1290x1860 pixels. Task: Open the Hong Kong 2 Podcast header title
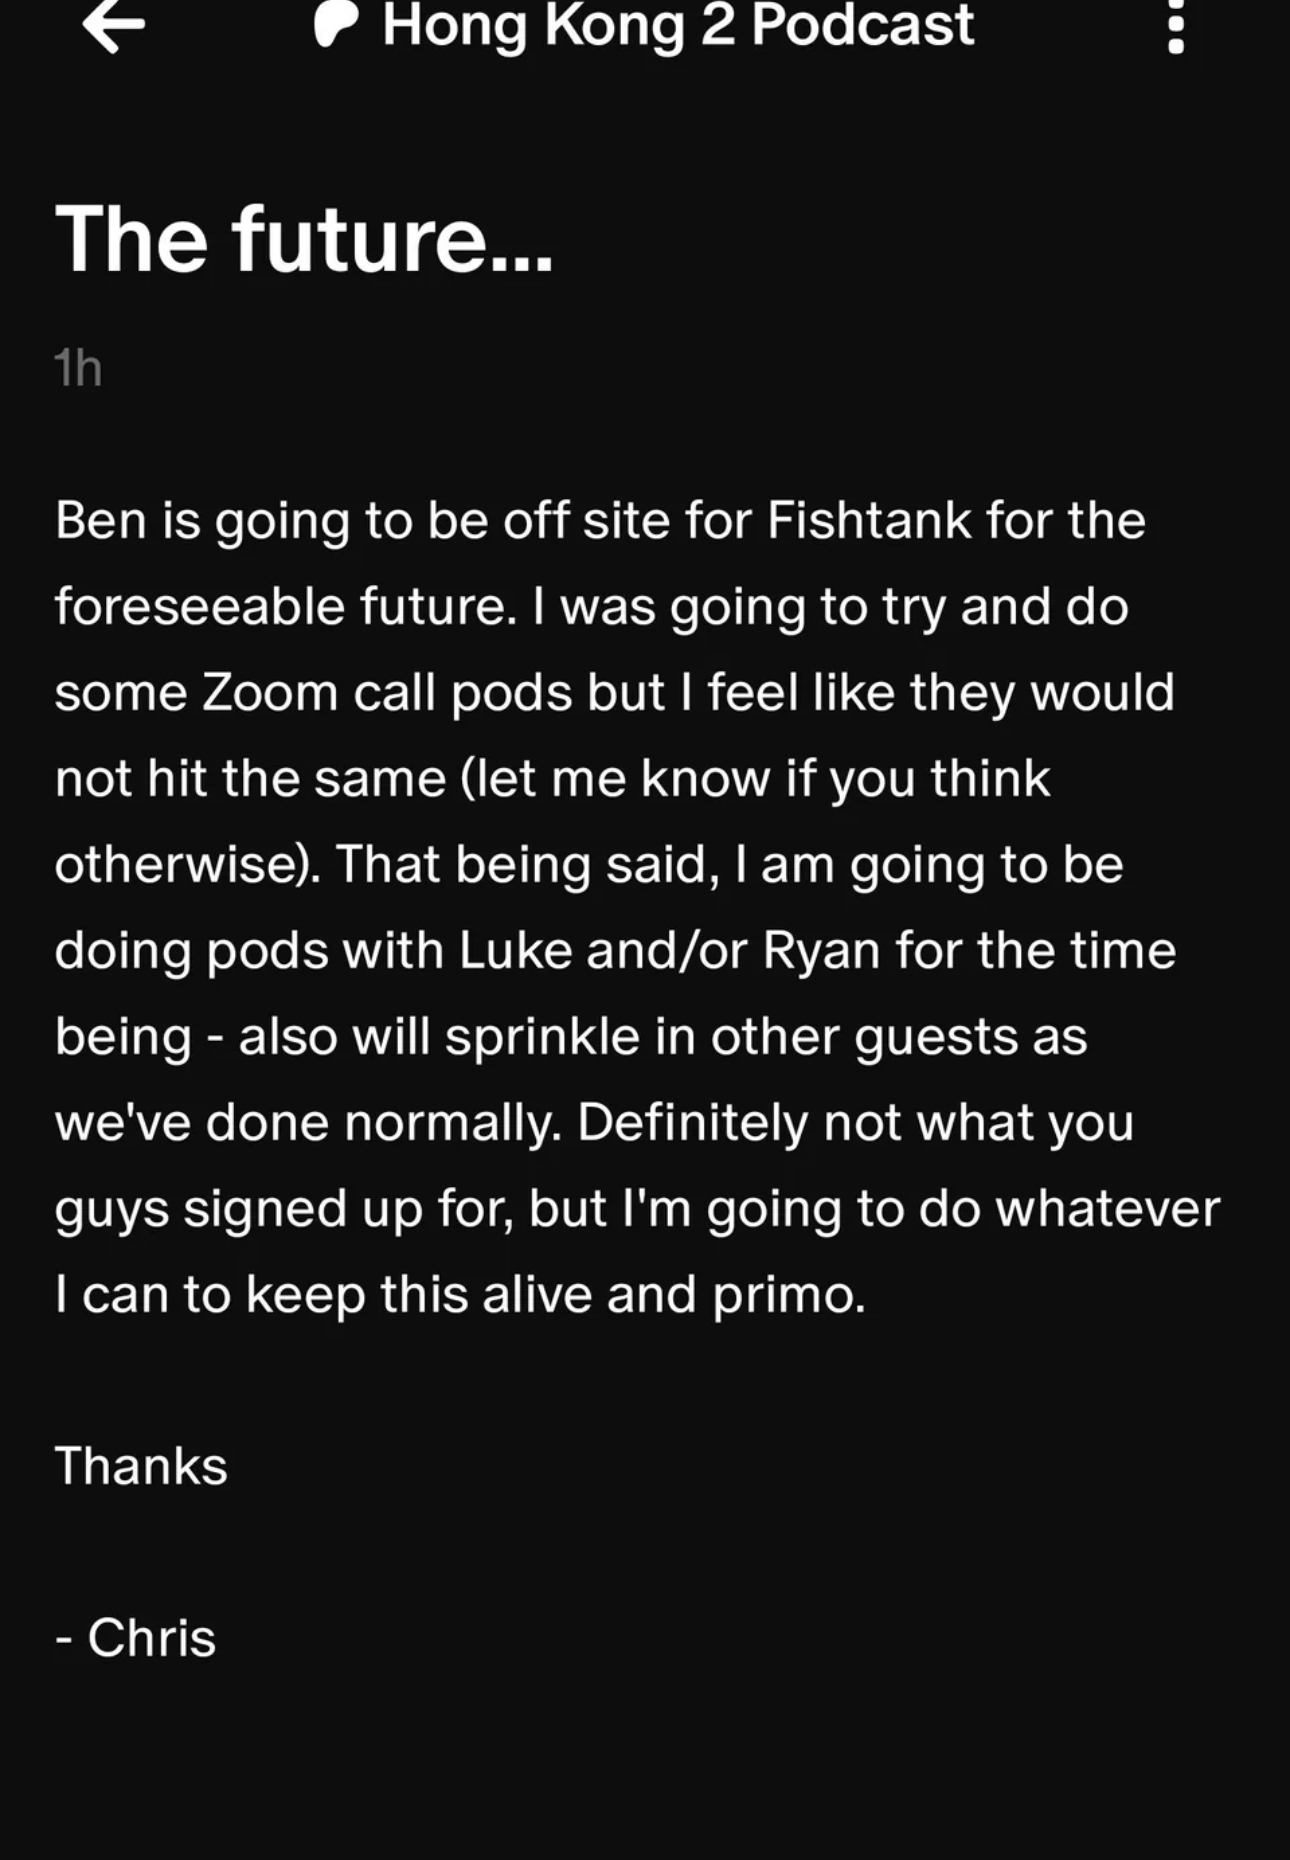coord(677,25)
